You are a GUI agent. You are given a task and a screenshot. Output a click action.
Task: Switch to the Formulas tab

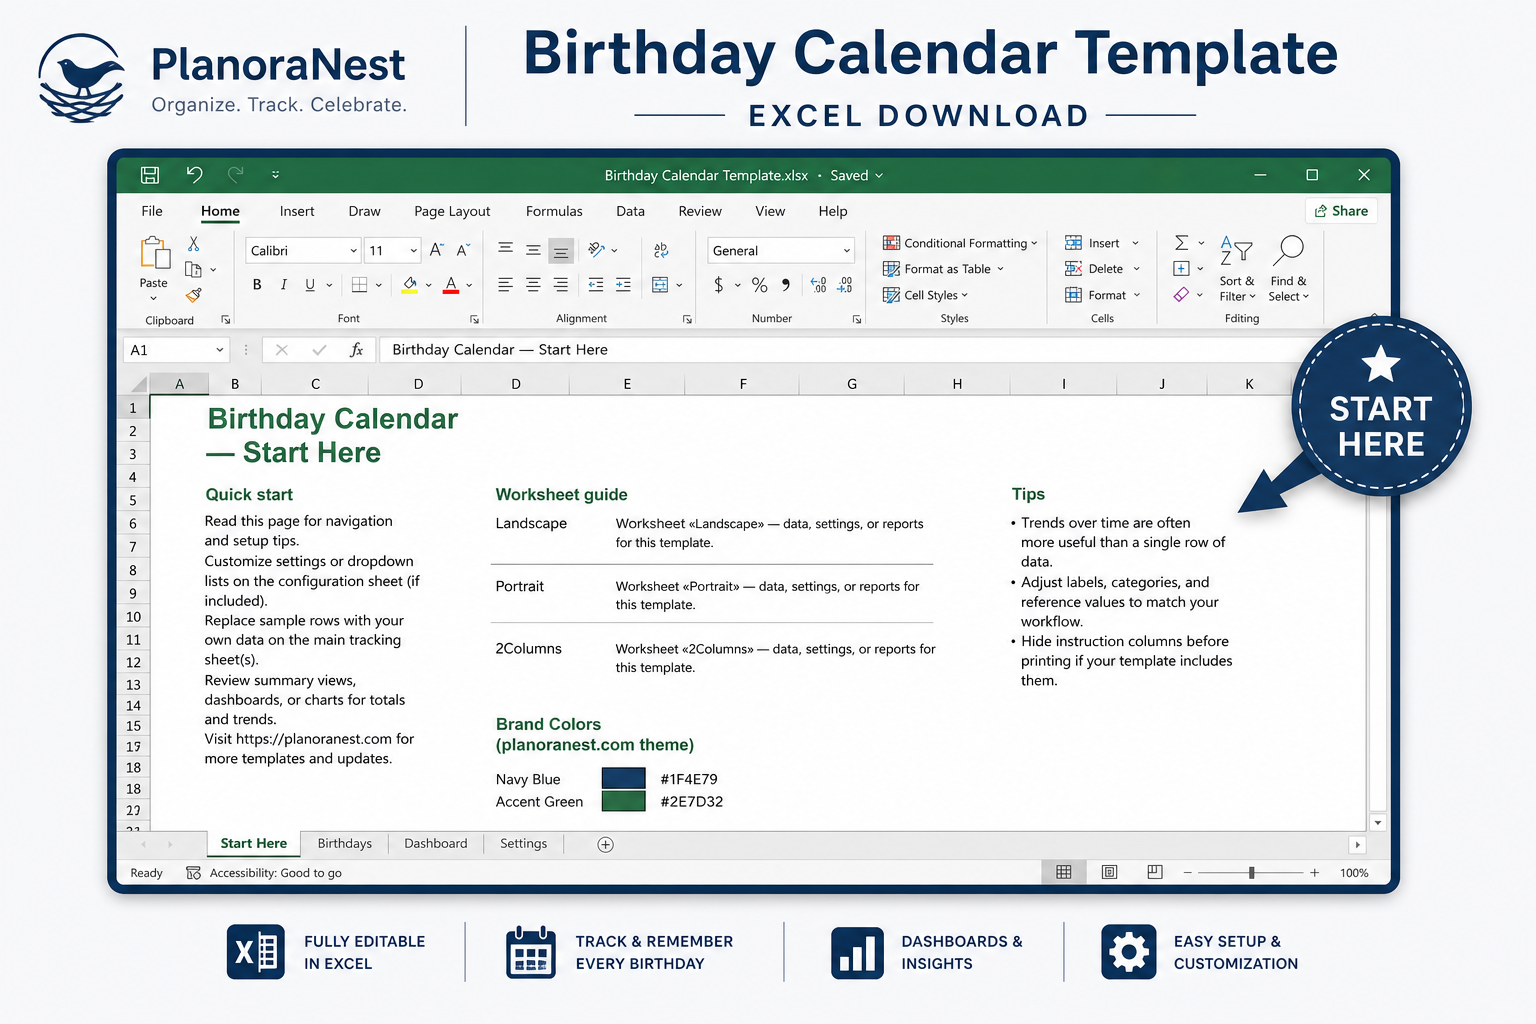point(554,211)
